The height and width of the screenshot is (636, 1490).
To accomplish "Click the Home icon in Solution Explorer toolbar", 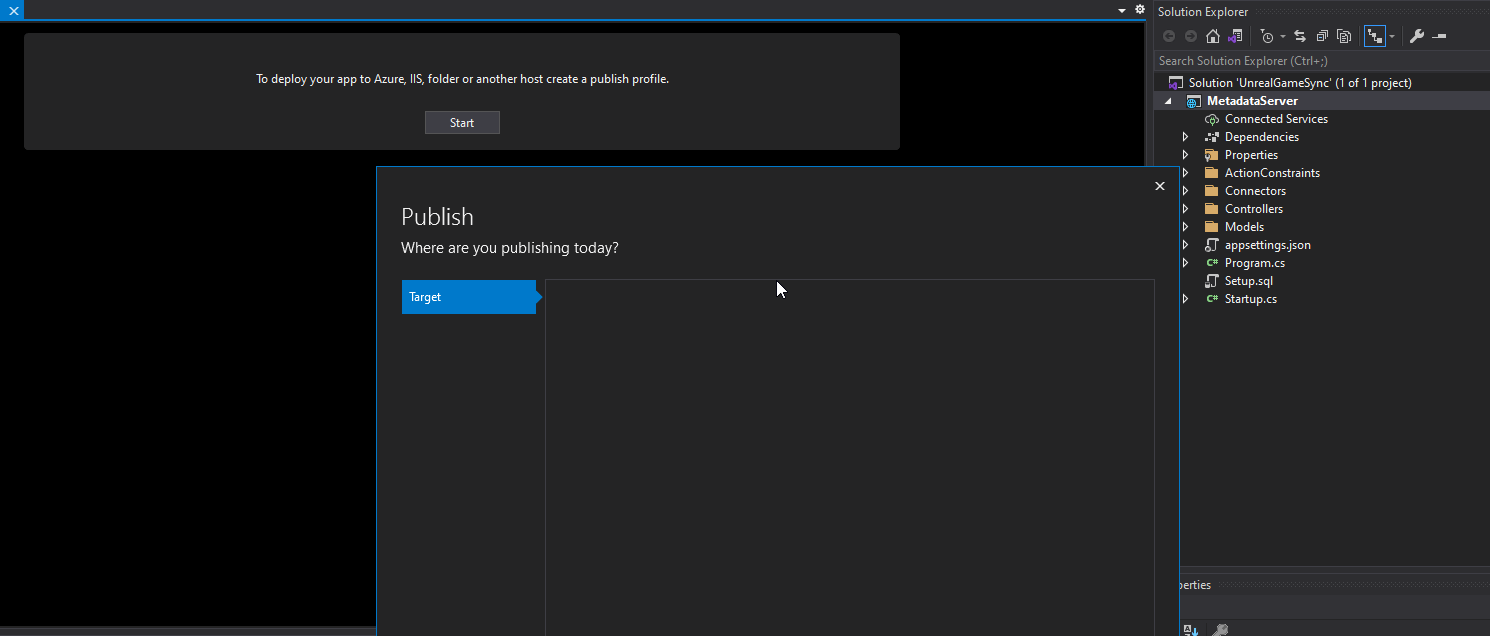I will click(x=1213, y=36).
